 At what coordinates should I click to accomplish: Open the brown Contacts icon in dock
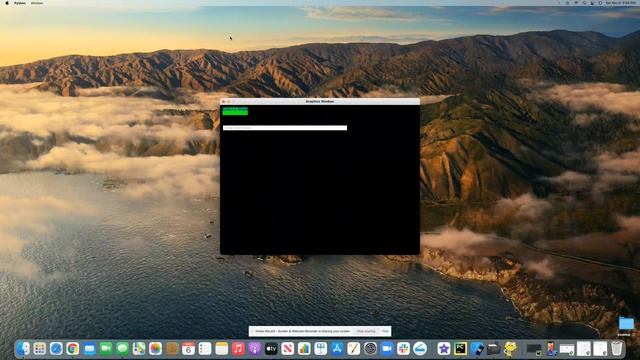(172, 349)
